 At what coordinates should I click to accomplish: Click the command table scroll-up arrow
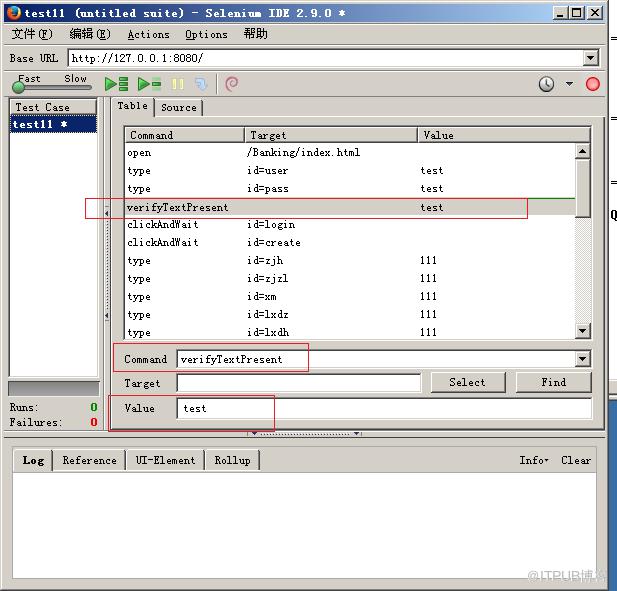click(582, 151)
